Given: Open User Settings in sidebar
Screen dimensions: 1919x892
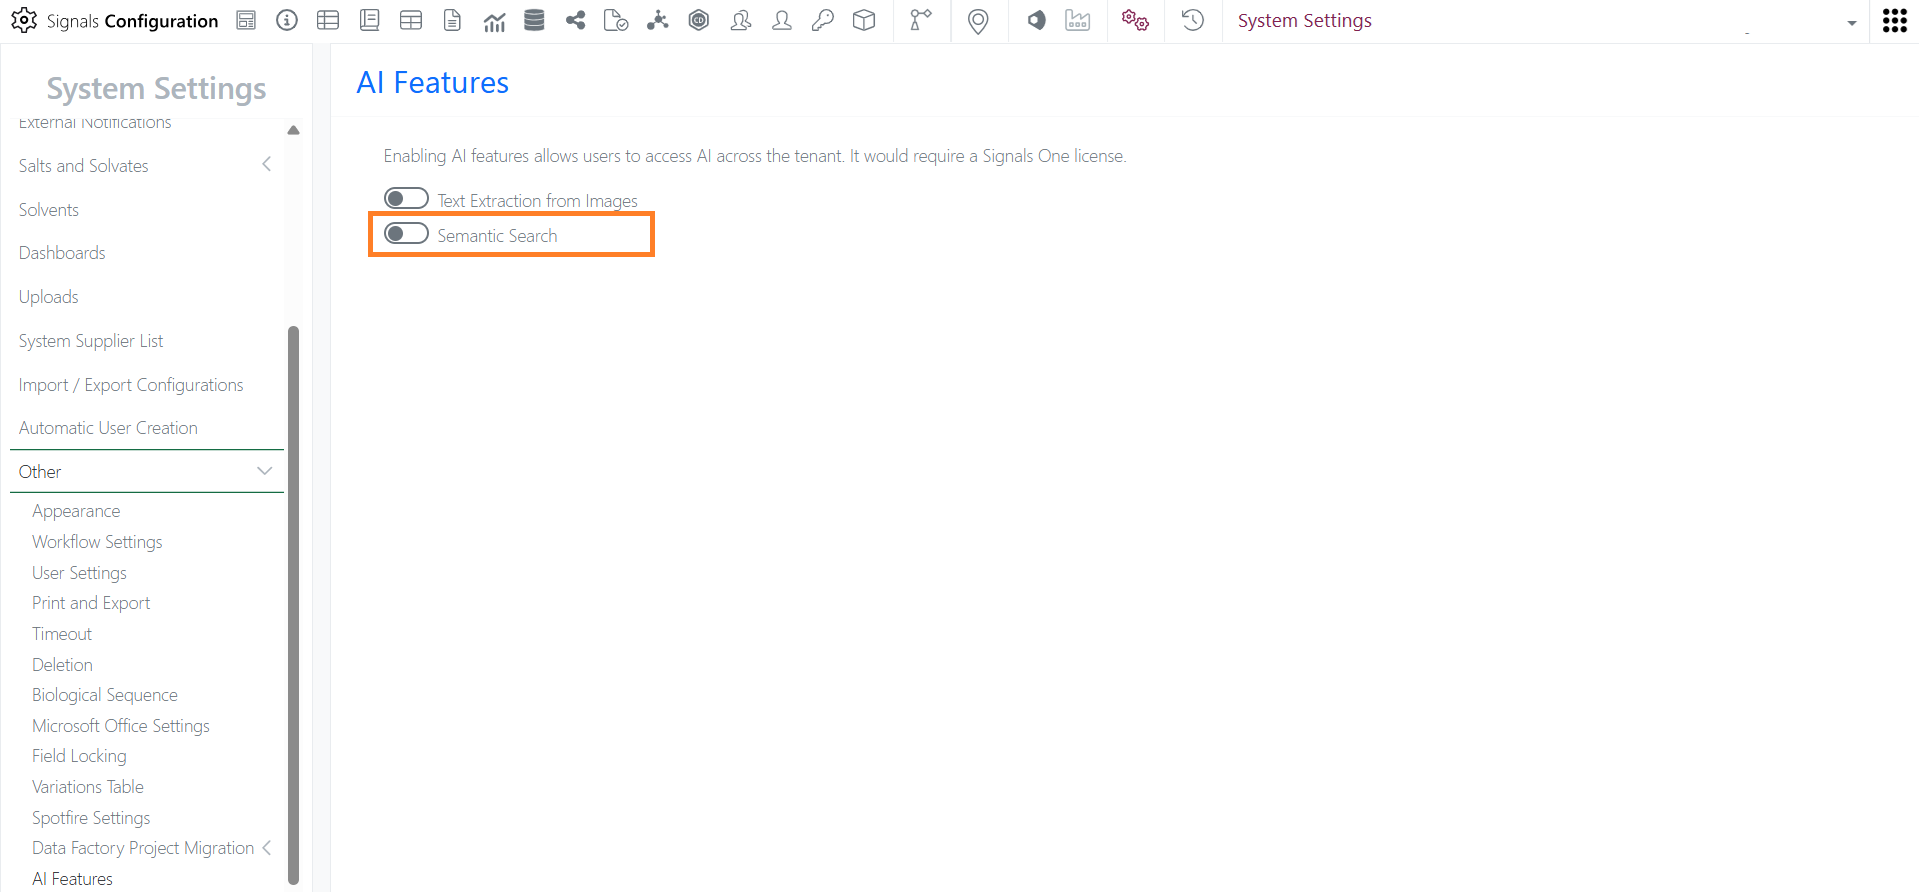Looking at the screenshot, I should 79,573.
